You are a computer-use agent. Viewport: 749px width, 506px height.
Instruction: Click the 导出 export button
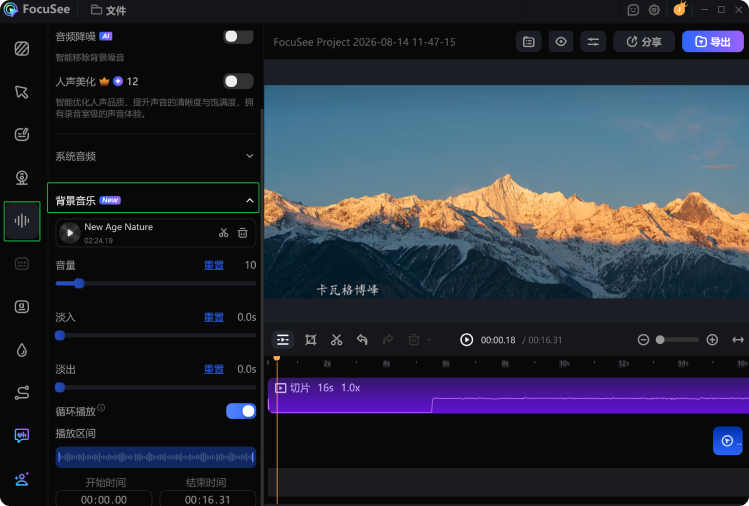713,42
